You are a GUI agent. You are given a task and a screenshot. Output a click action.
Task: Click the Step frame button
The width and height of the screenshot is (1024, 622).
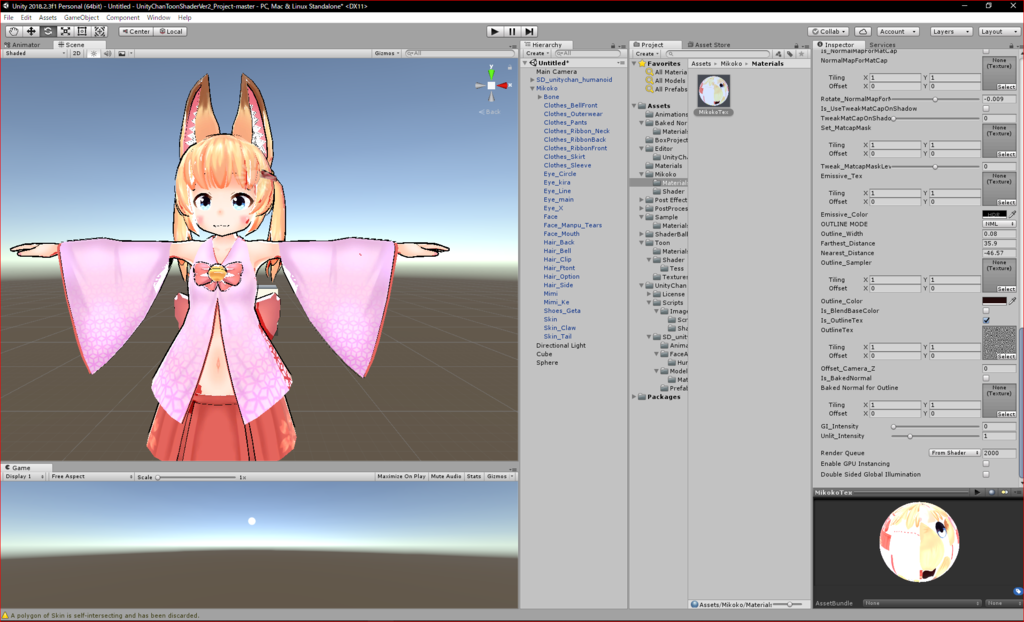point(530,31)
